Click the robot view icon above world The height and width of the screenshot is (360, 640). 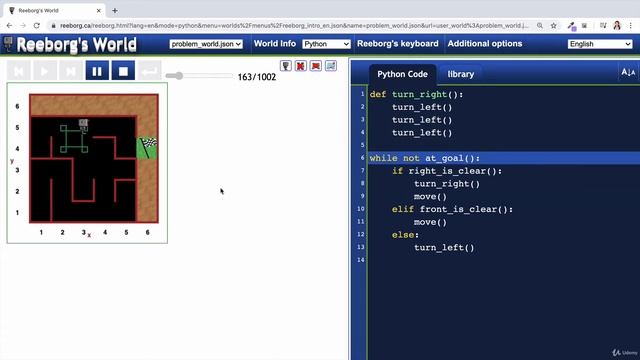[x=286, y=66]
